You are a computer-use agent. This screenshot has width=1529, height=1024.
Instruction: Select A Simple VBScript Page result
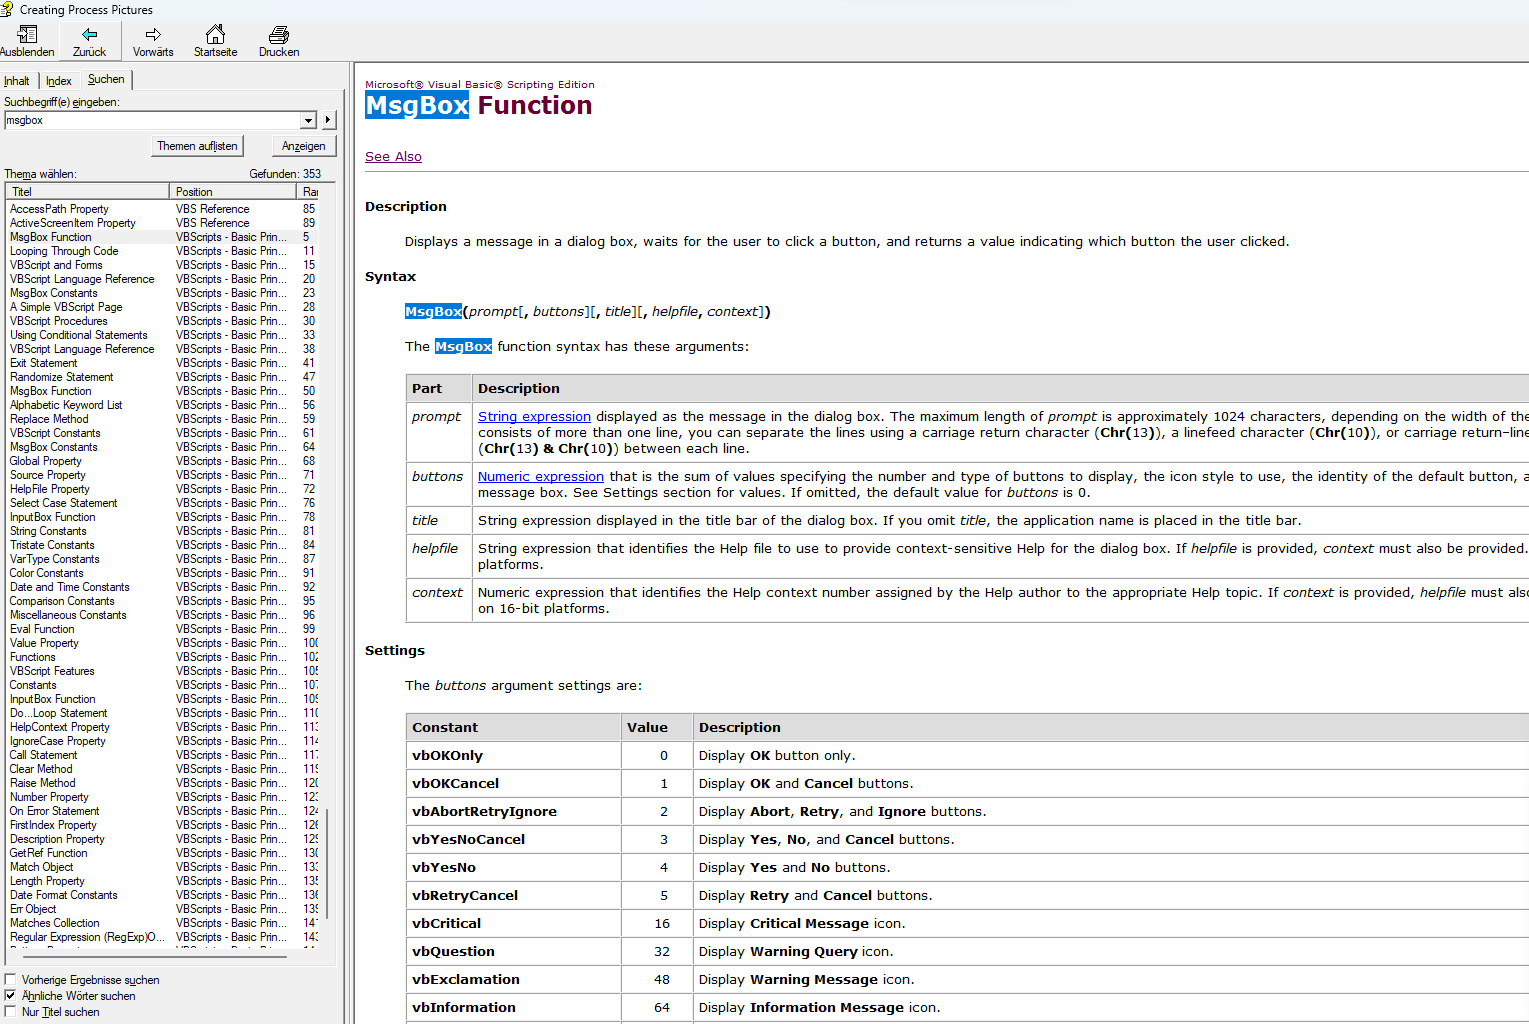point(66,307)
